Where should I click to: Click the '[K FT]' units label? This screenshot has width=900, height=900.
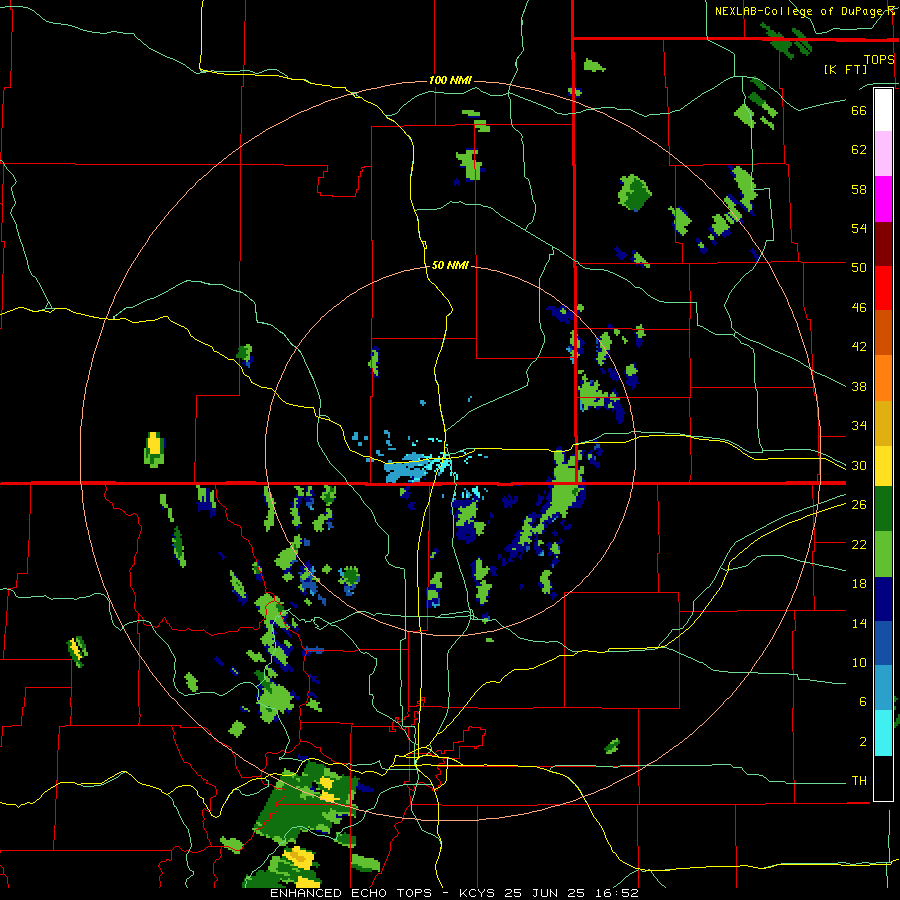click(845, 69)
